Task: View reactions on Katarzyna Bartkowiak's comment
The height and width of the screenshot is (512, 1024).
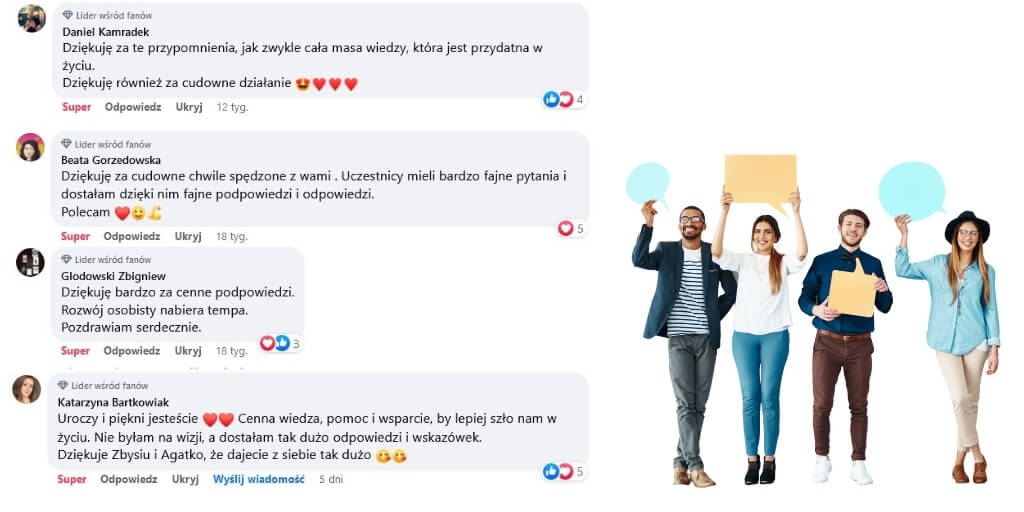Action: point(564,472)
